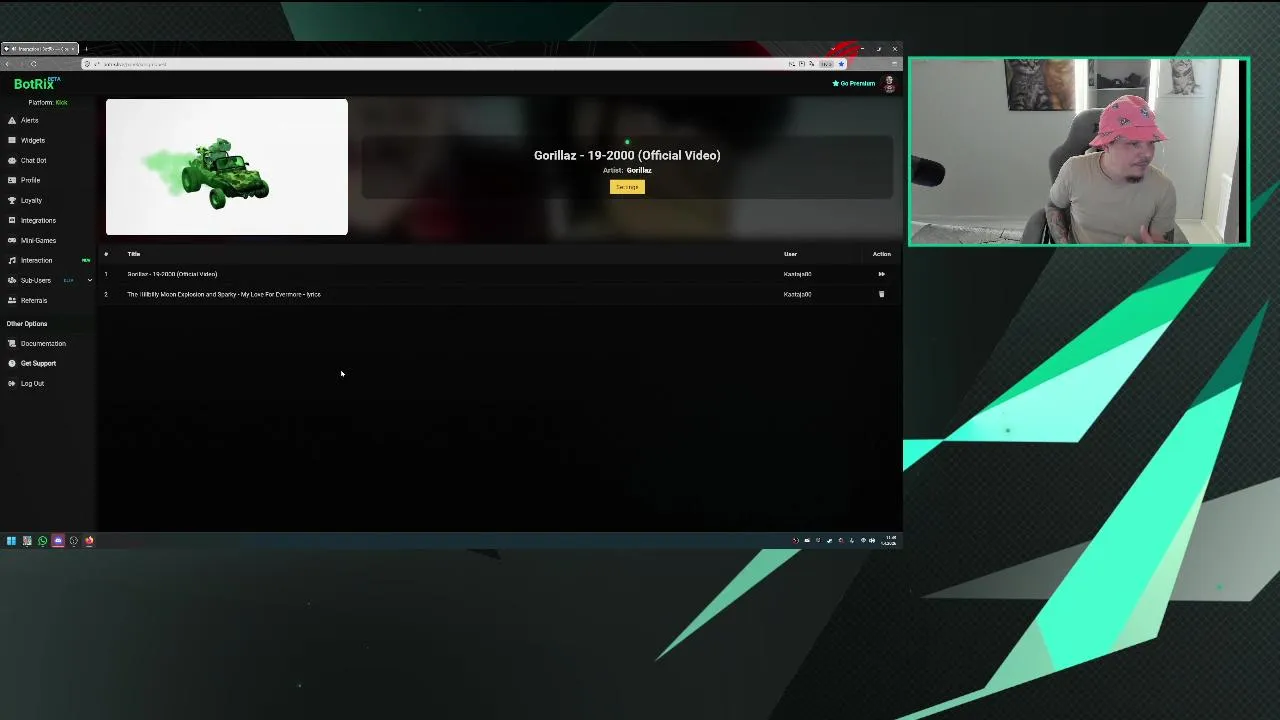Image resolution: width=1280 pixels, height=720 pixels.
Task: Open the Profile sidebar item
Action: [x=30, y=180]
